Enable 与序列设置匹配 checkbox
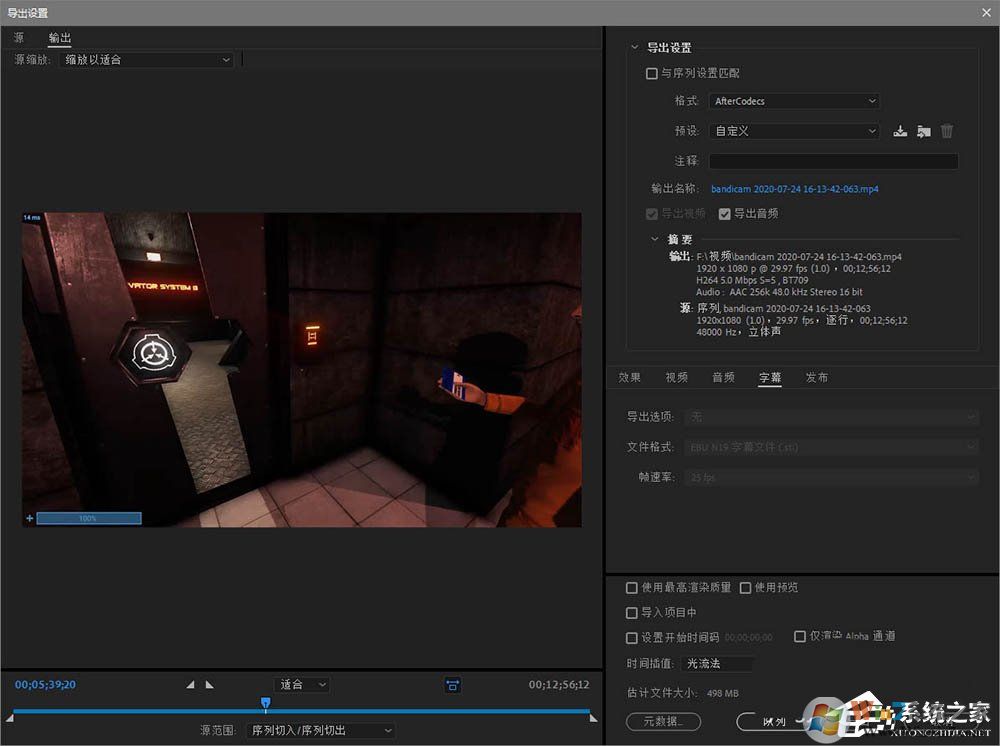The height and width of the screenshot is (746, 1000). tap(651, 73)
